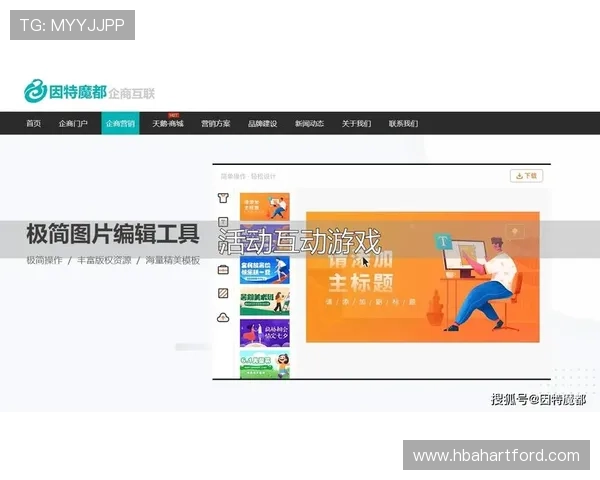The image size is (600, 480).
Task: Click the 海量精美模板 feature text
Action: point(173,260)
